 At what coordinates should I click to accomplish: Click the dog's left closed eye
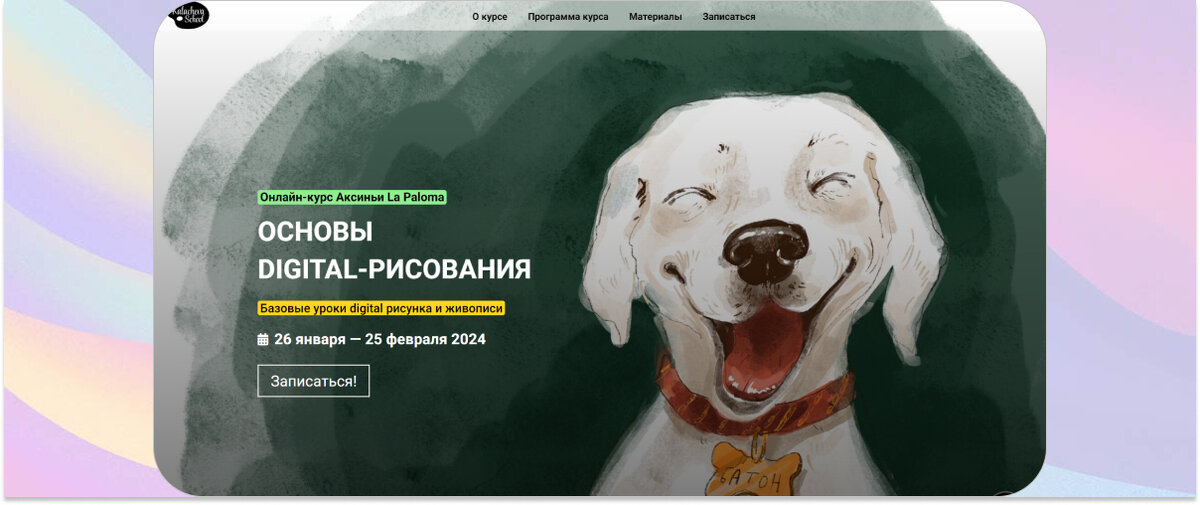pos(689,197)
